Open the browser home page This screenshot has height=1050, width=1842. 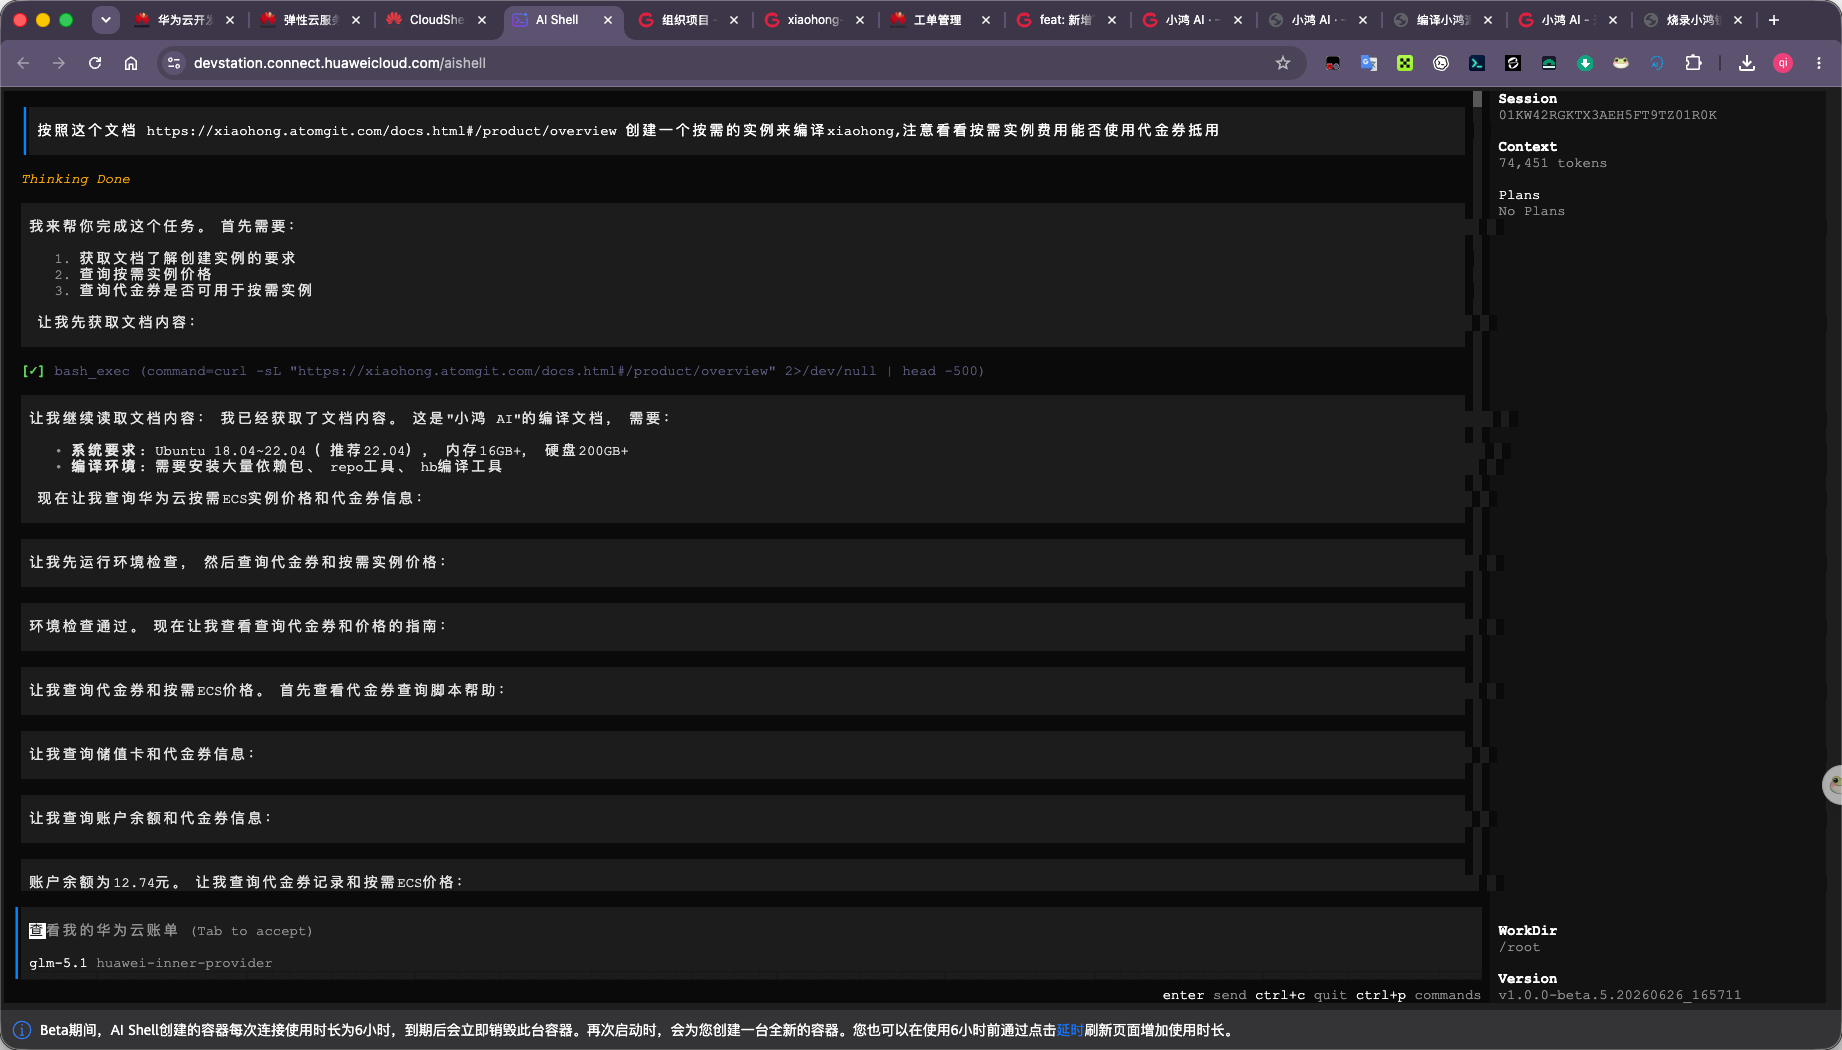[131, 63]
